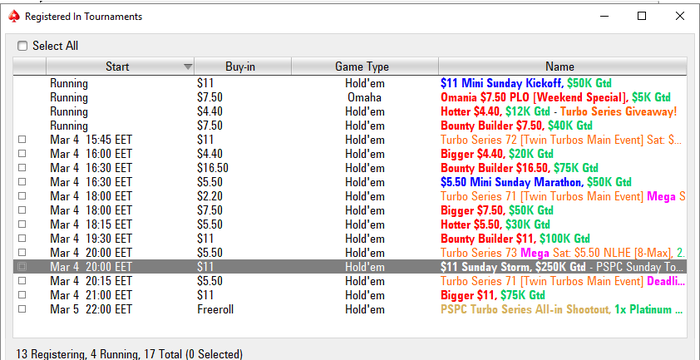This screenshot has height=360, width=700.
Task: Check the Bounty Builder $11 $100K checkbox
Action: (22, 239)
